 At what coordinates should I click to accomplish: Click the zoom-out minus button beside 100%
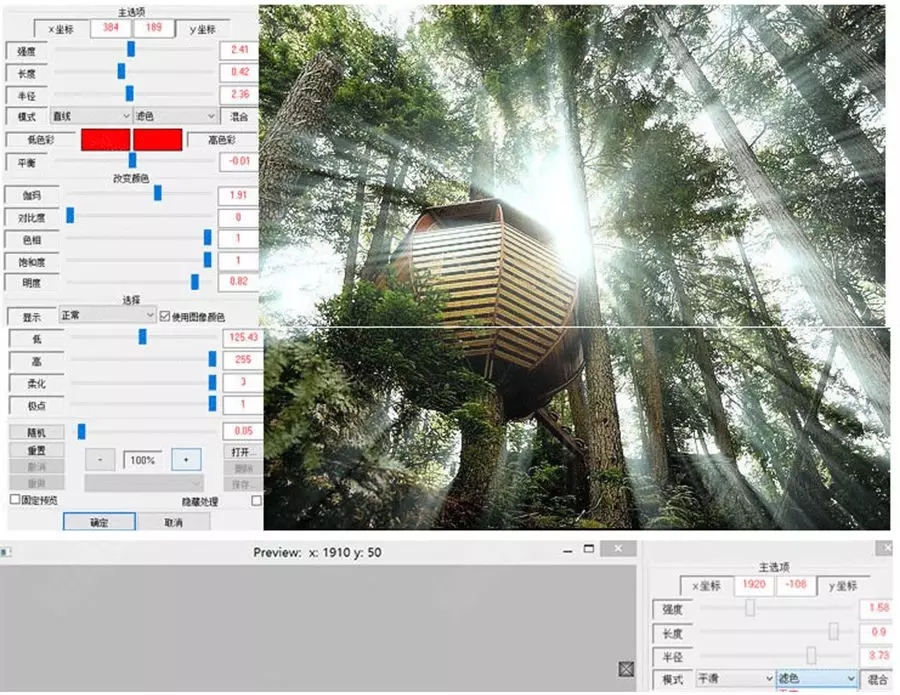click(x=100, y=460)
